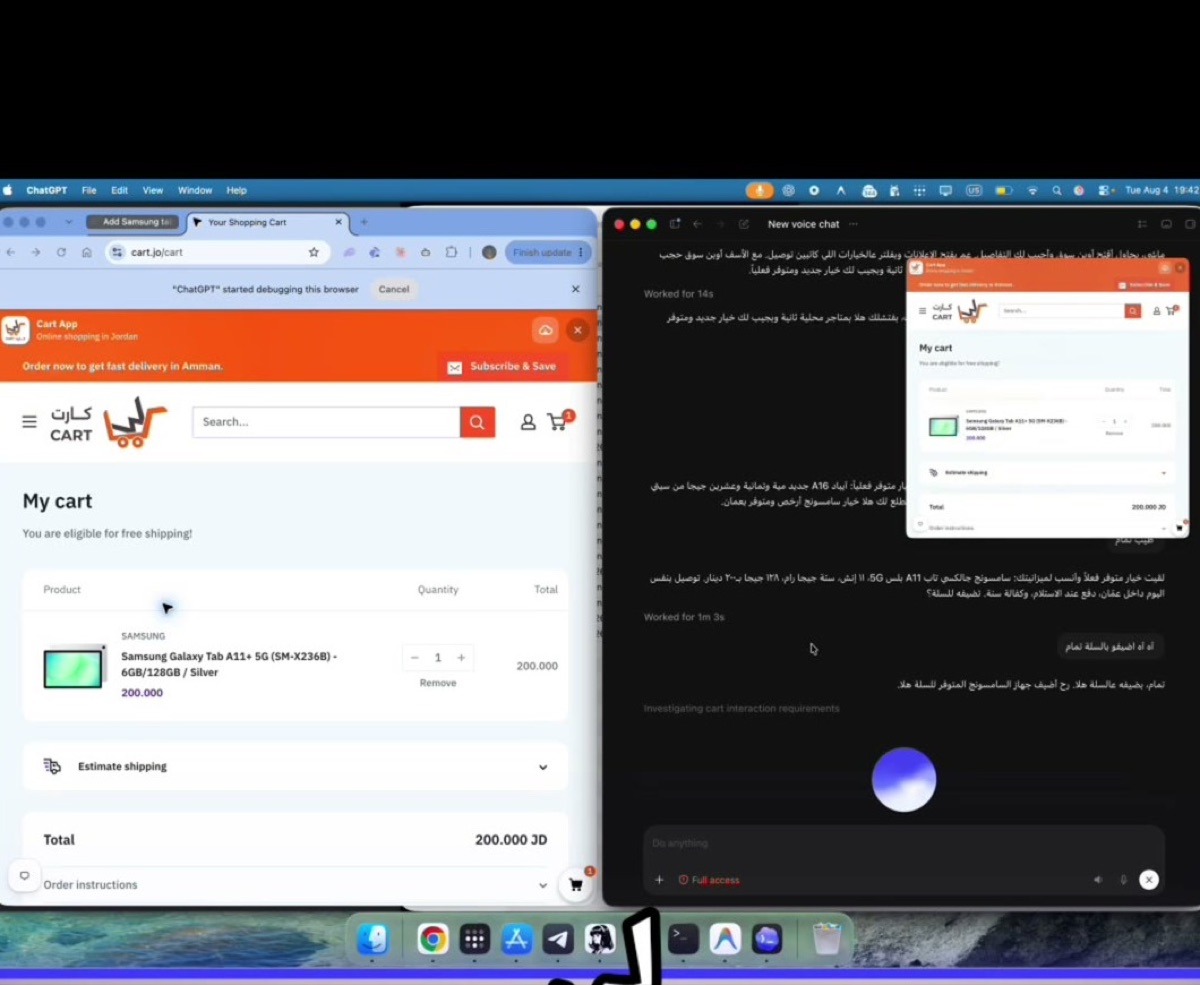Open the header cart icon with badge
Screen dimensions: 1200x985
pos(558,421)
